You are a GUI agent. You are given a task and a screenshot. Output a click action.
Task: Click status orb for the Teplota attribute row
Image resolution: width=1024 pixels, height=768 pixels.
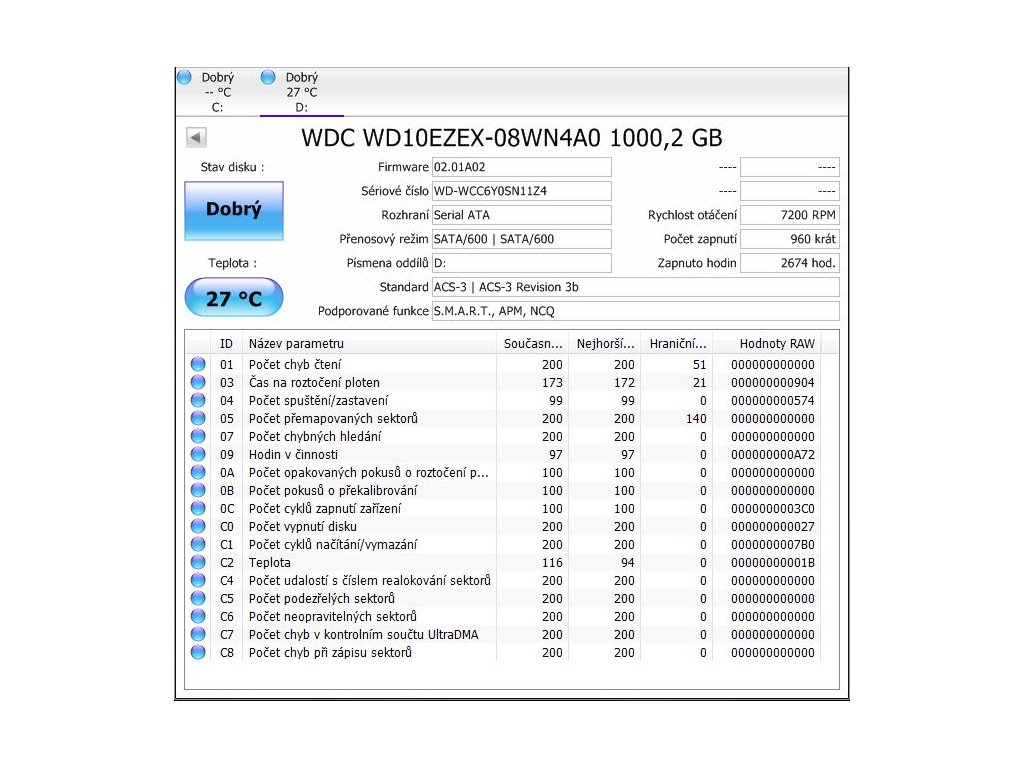tap(198, 562)
